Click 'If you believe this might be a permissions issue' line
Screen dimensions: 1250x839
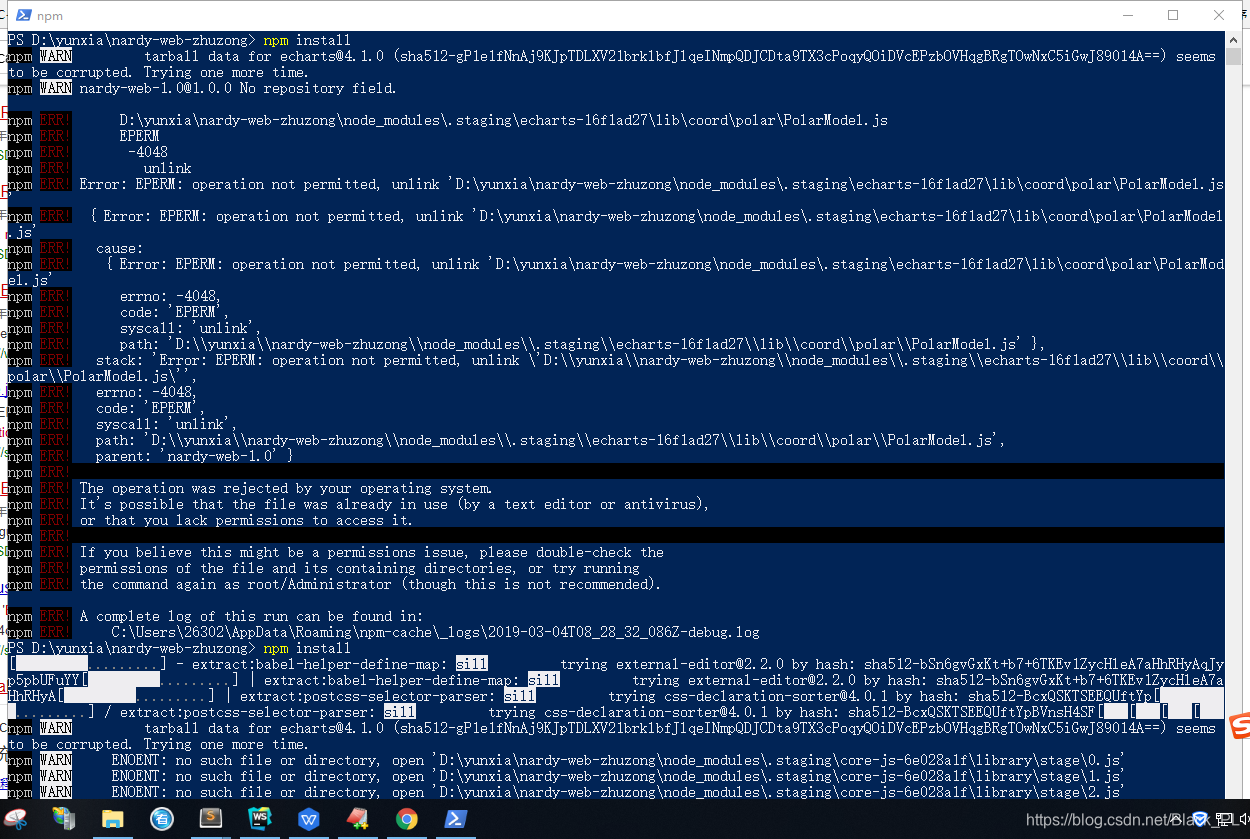372,552
